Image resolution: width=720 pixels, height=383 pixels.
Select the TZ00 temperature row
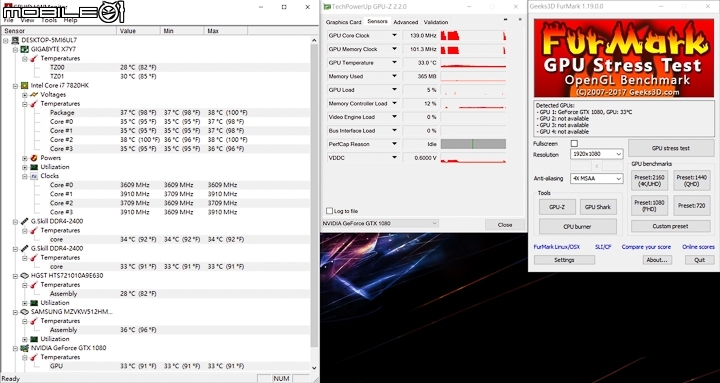[156, 68]
